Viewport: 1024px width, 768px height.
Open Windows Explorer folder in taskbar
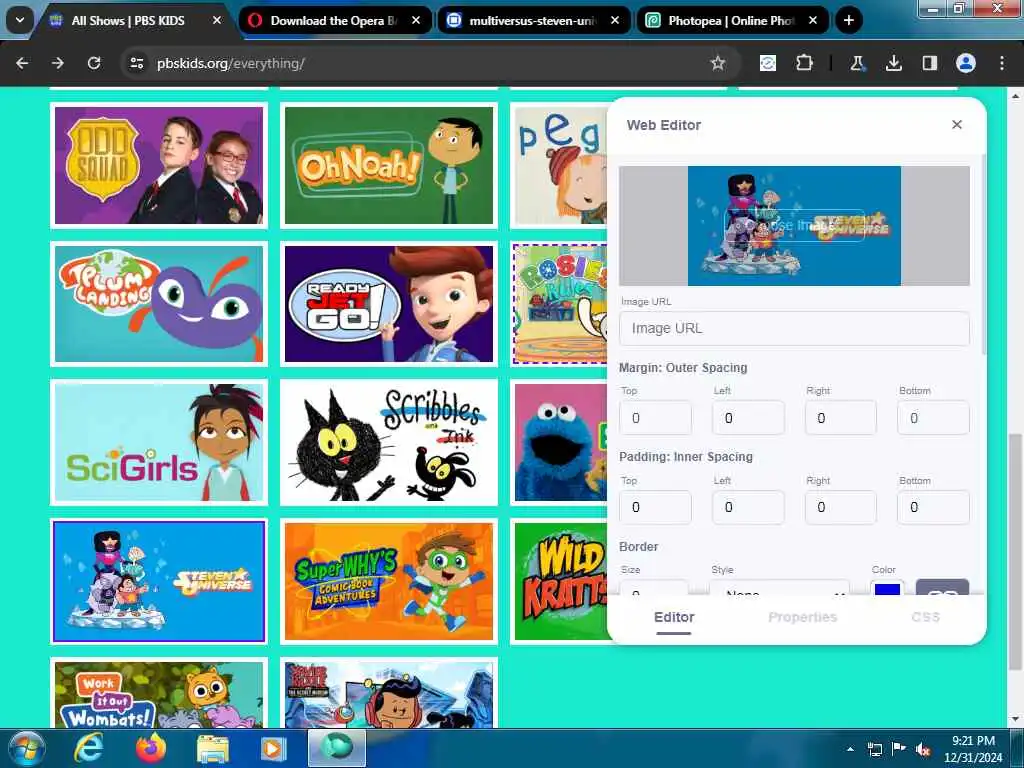point(213,749)
